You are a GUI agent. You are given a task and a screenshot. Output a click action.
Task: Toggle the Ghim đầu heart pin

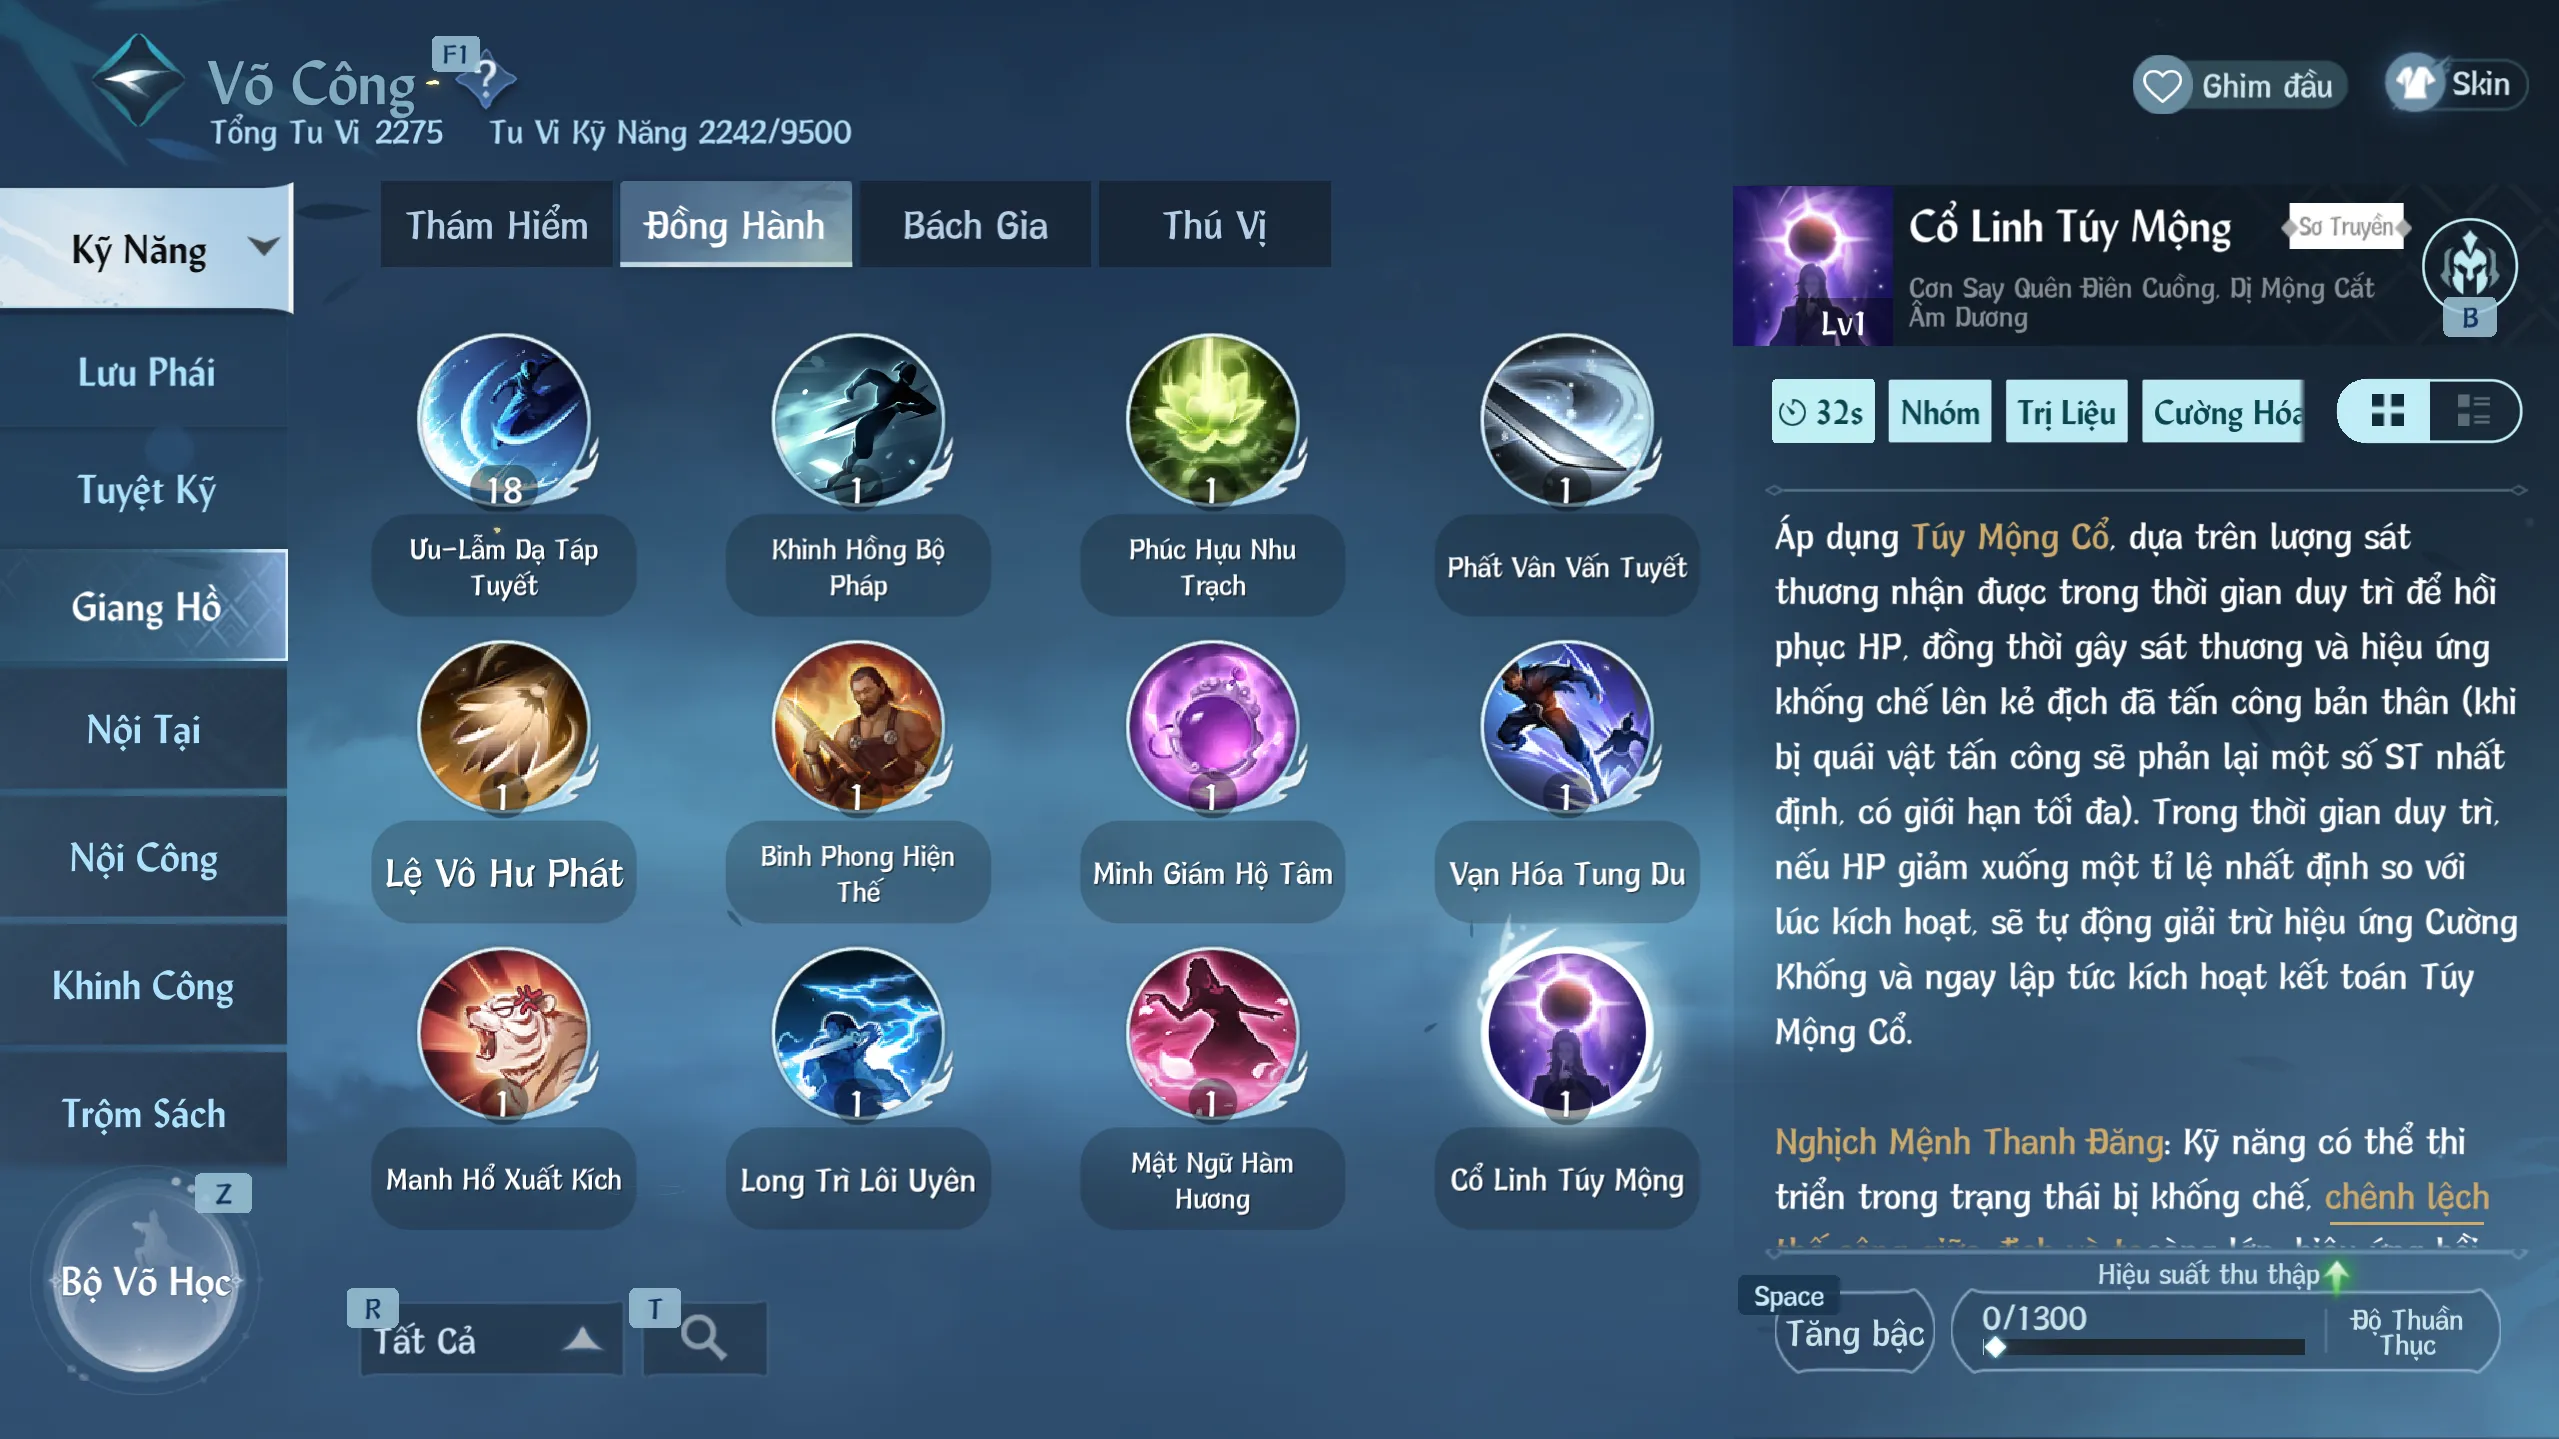click(x=2239, y=85)
